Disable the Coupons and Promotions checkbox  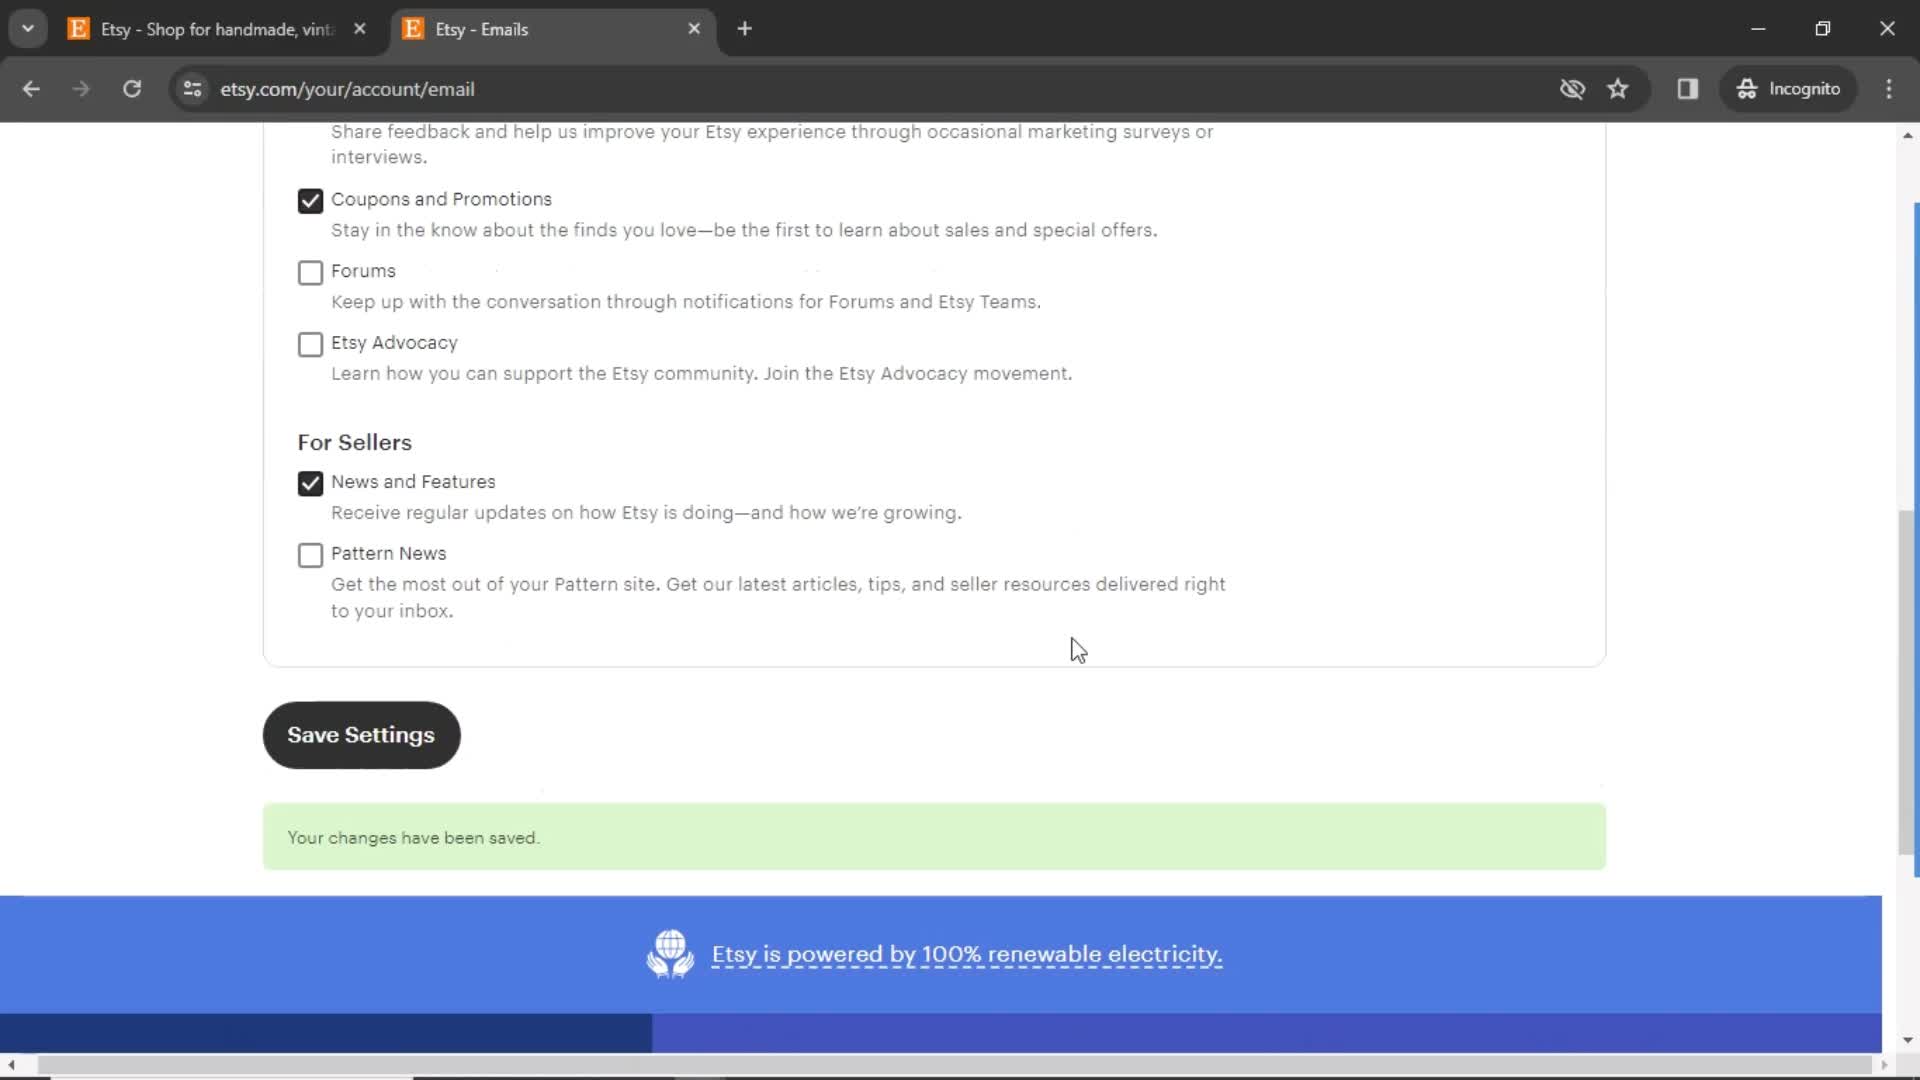tap(309, 200)
